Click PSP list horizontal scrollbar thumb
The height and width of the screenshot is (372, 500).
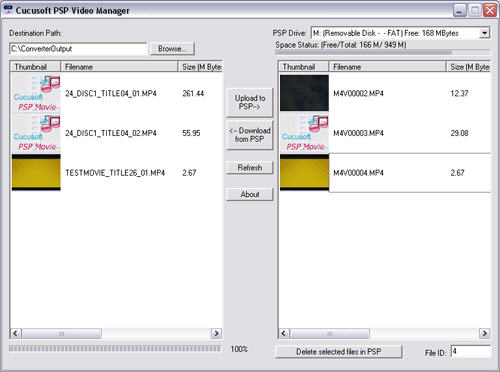pos(330,333)
